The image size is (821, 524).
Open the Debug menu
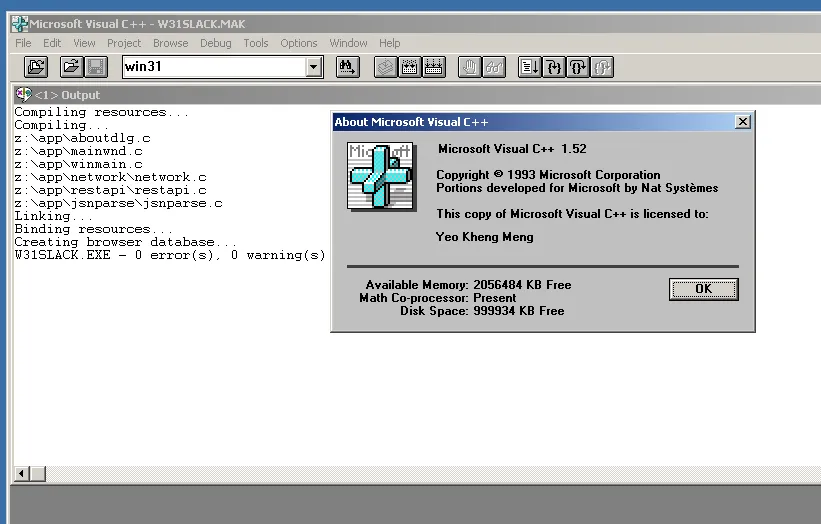coord(216,43)
